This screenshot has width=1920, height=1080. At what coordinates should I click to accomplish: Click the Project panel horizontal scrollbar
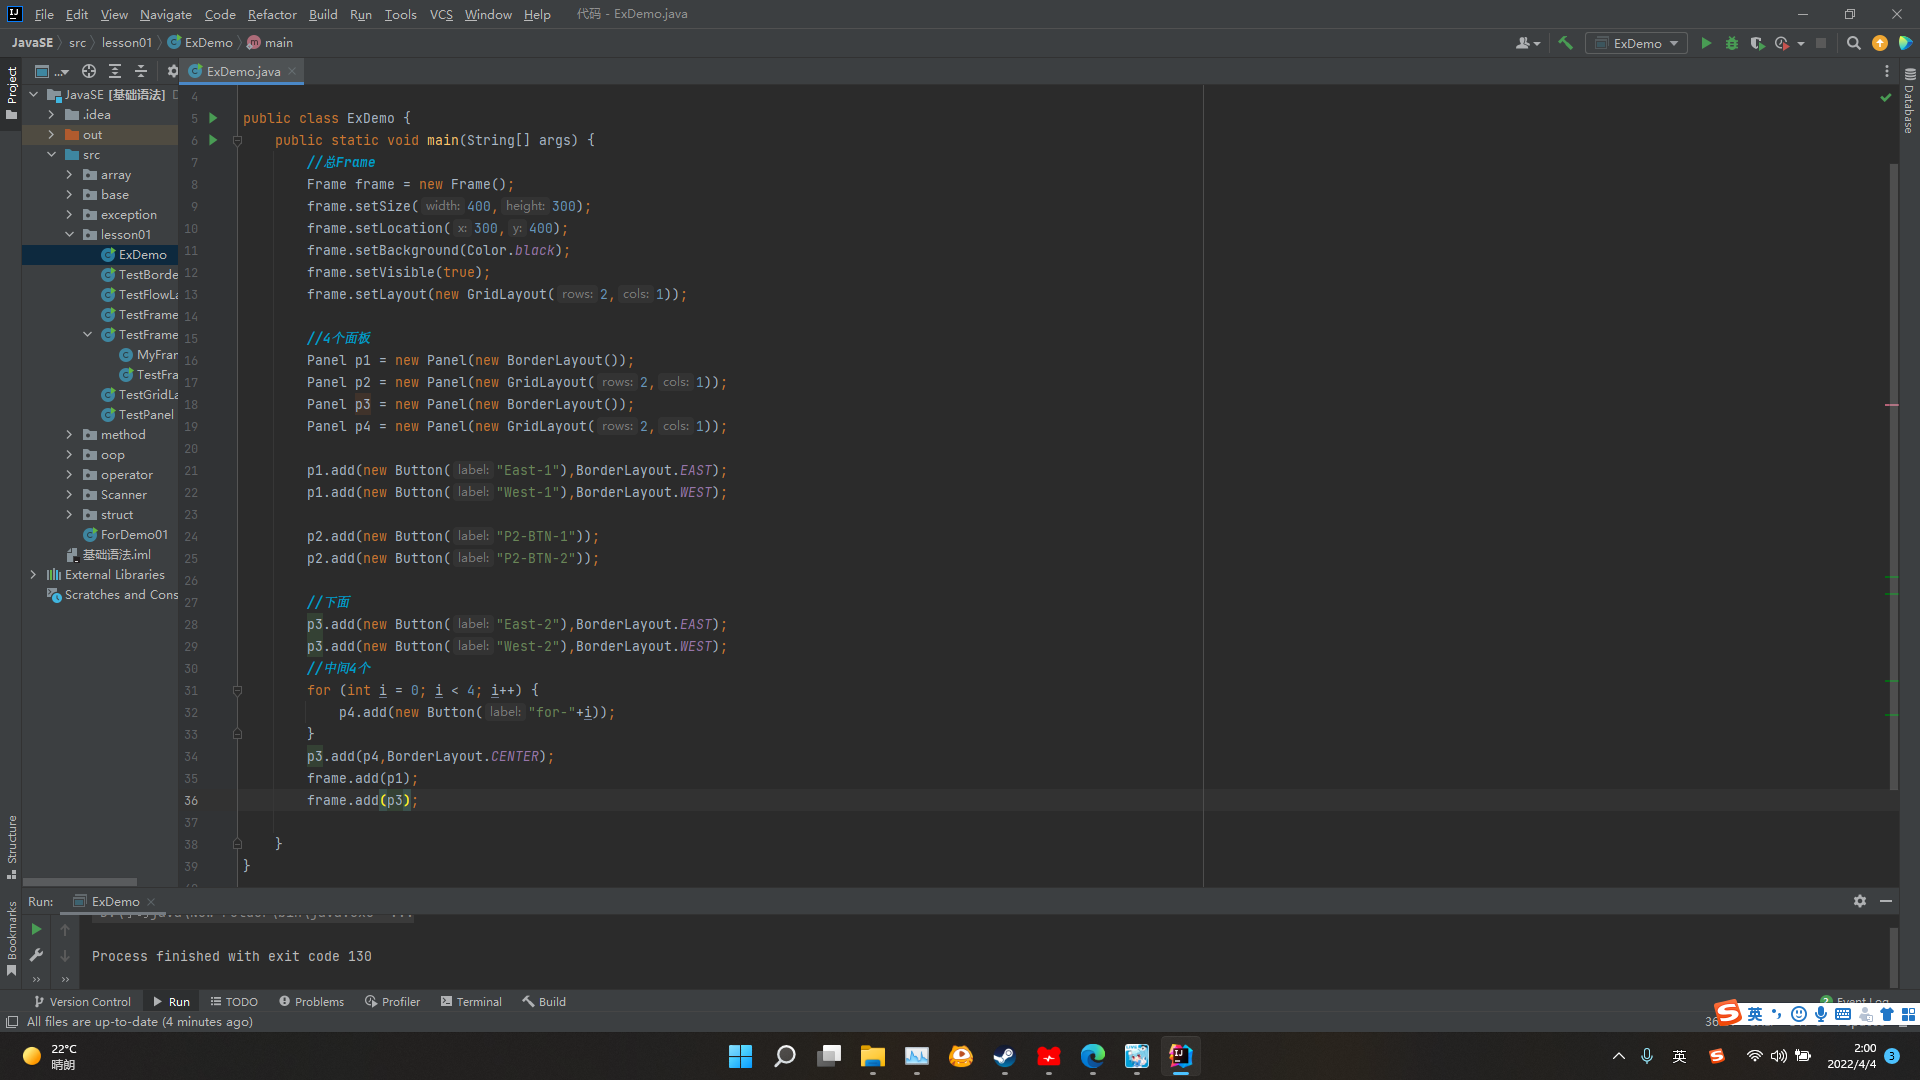[80, 882]
